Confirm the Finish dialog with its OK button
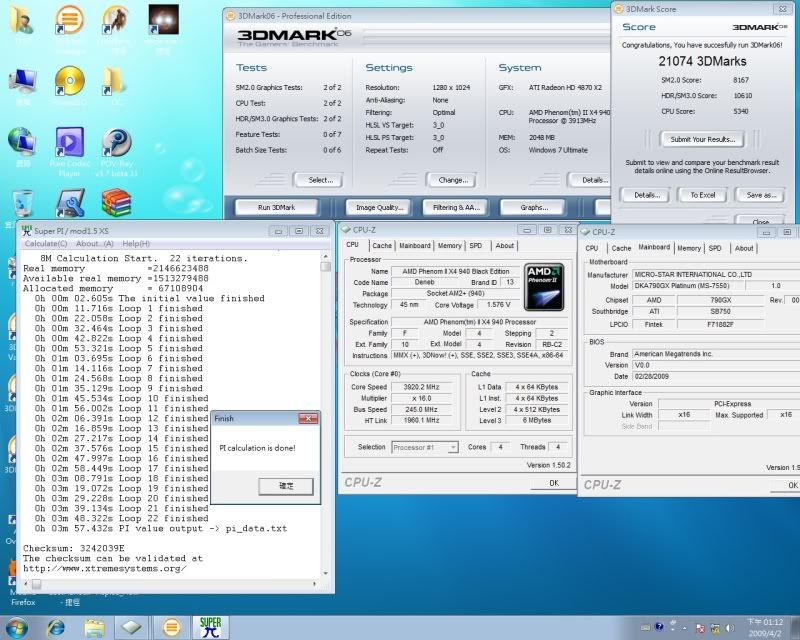Viewport: 800px width, 640px height. point(286,486)
